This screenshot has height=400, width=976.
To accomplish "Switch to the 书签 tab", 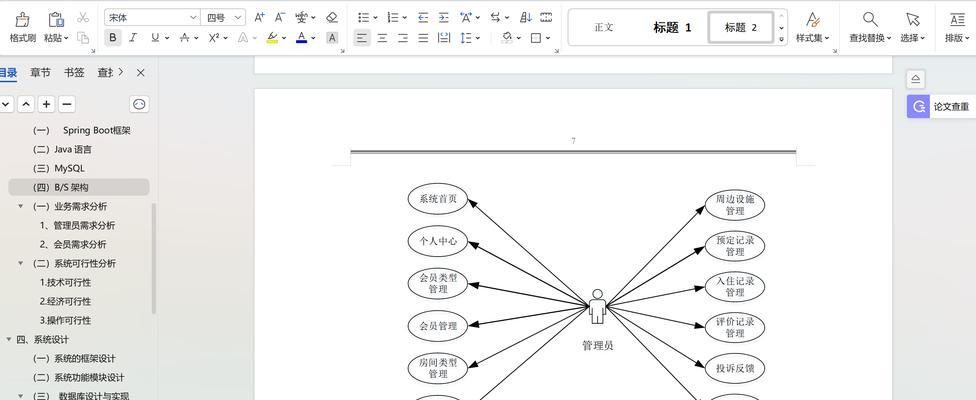I will pos(74,73).
